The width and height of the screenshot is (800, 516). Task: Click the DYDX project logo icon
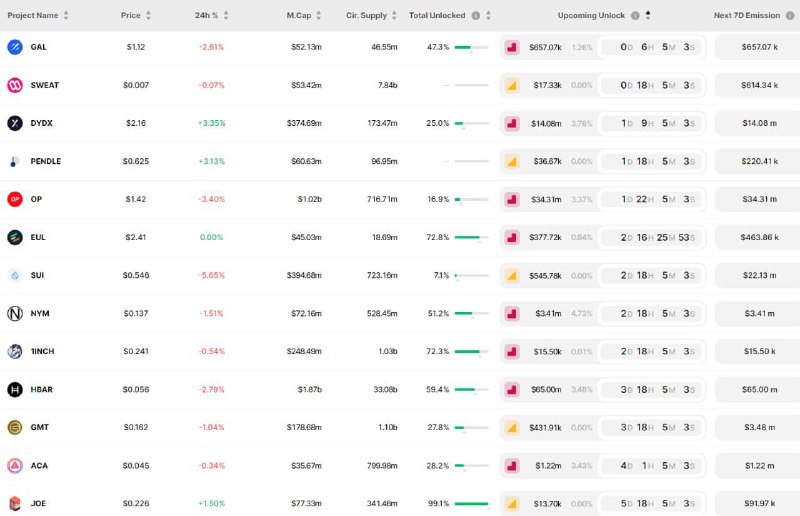point(15,123)
